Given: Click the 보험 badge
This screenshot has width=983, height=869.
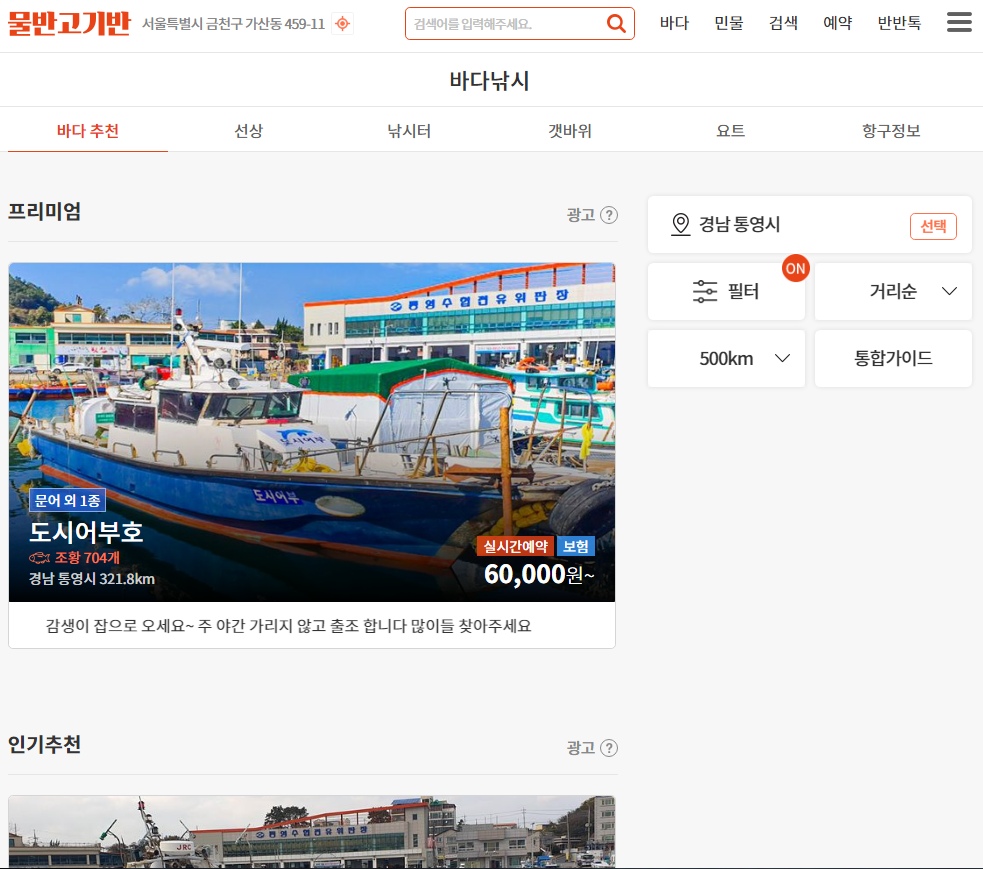Looking at the screenshot, I should 576,546.
